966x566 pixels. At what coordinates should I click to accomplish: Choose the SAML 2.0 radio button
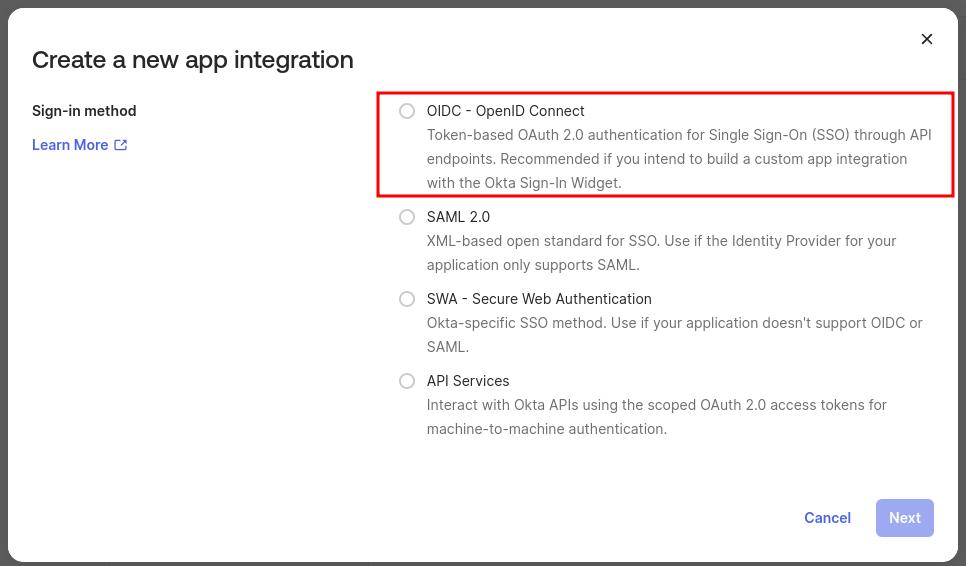(x=407, y=217)
